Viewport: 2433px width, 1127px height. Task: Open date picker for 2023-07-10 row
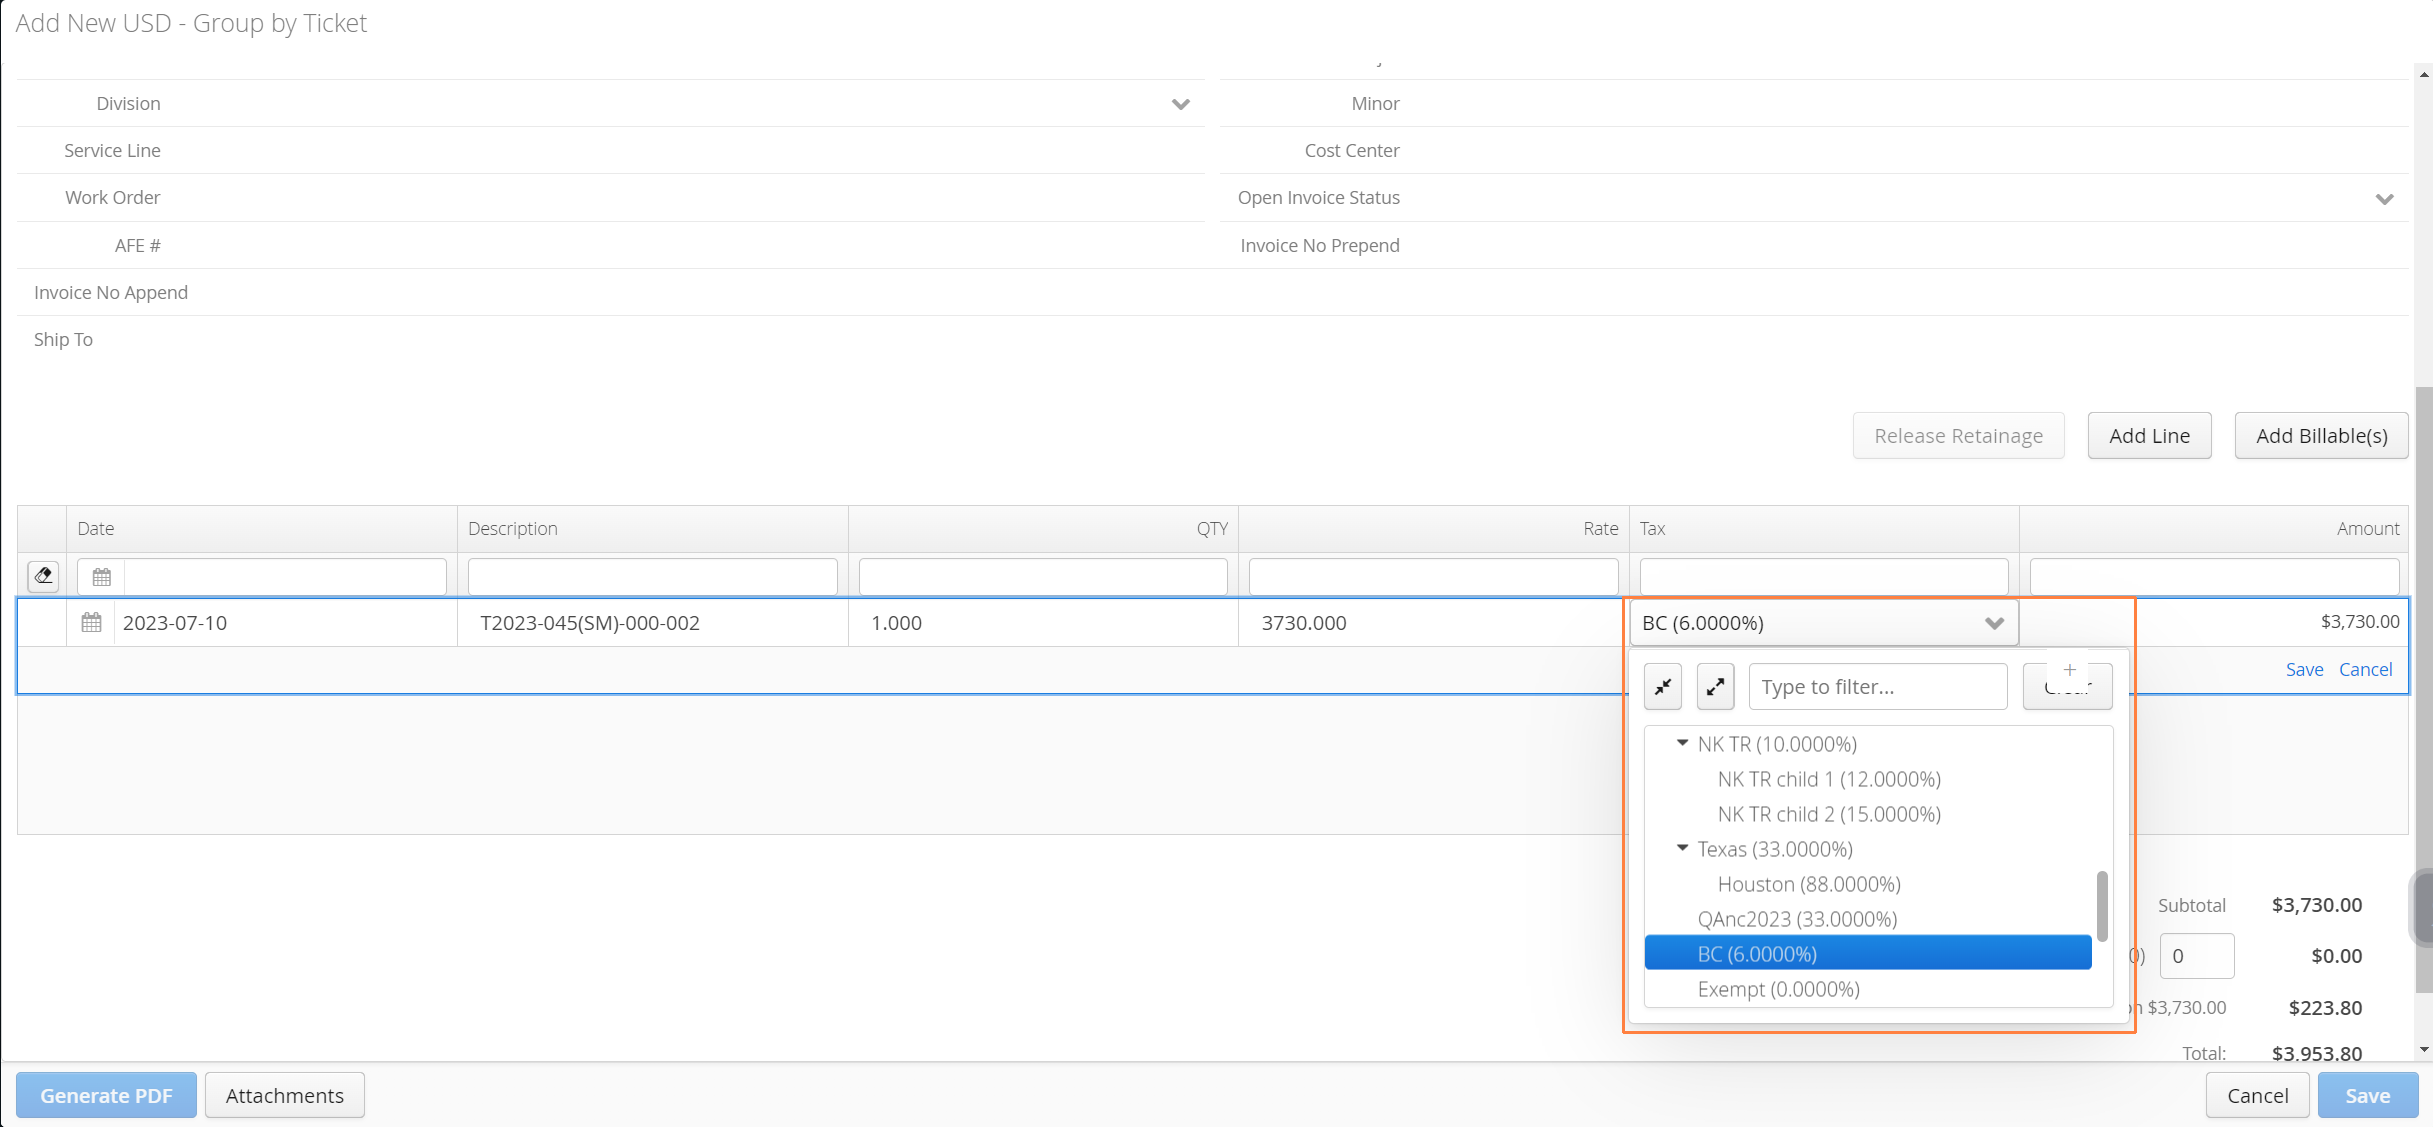click(x=91, y=622)
